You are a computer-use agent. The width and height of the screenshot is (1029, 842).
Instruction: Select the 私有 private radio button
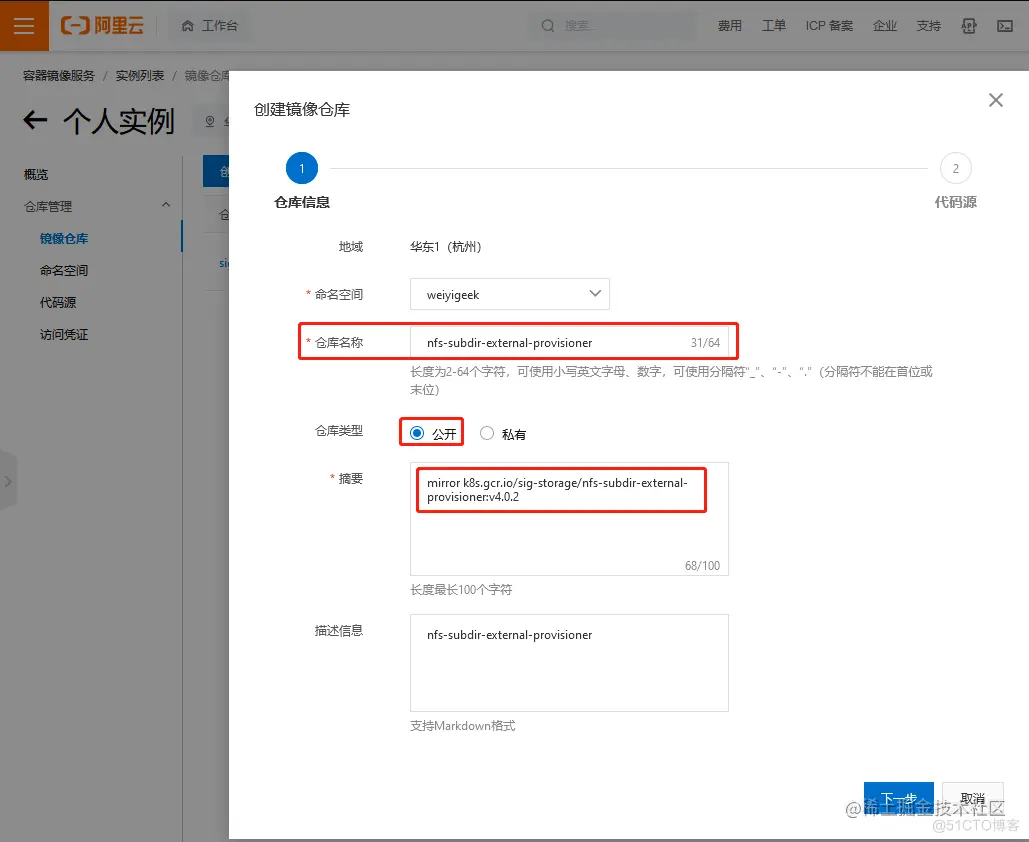pyautogui.click(x=487, y=433)
